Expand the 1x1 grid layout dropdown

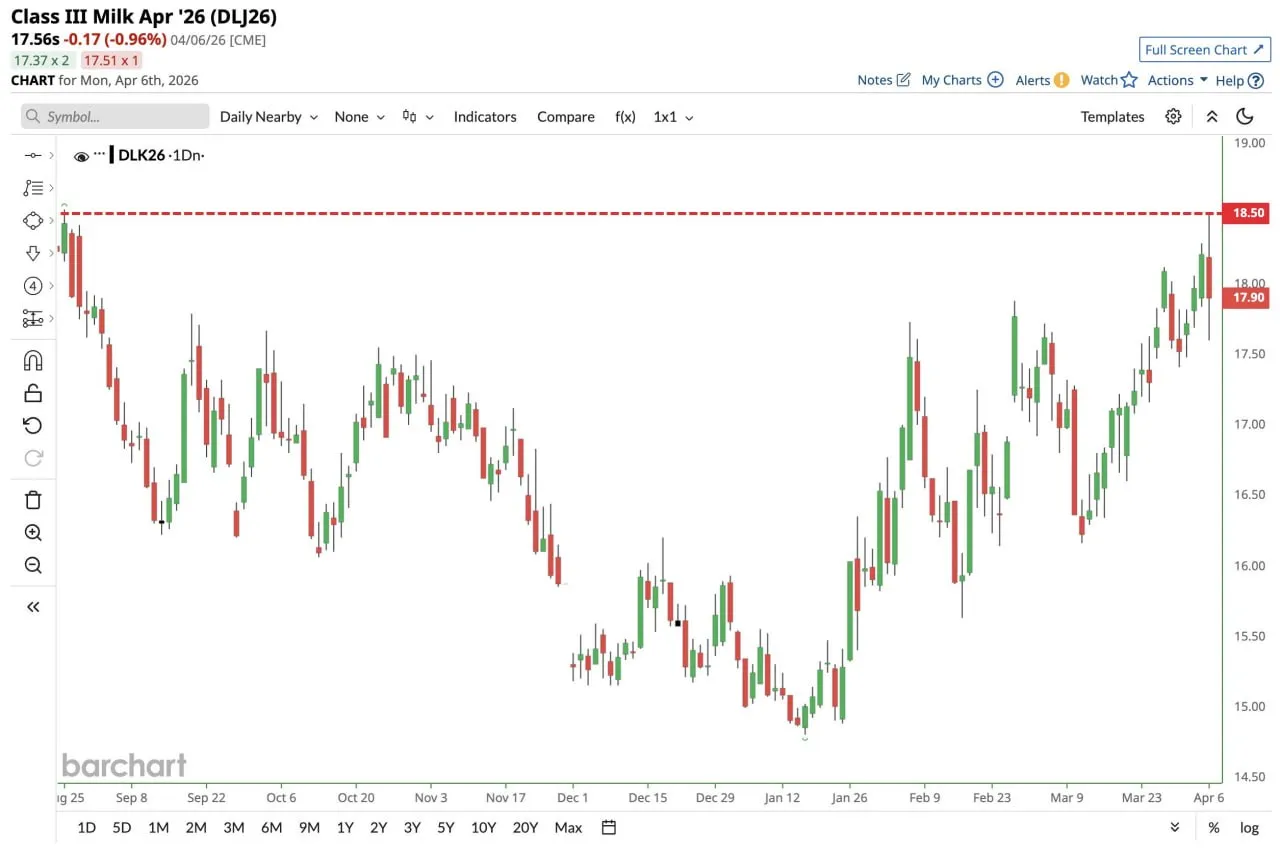click(673, 116)
